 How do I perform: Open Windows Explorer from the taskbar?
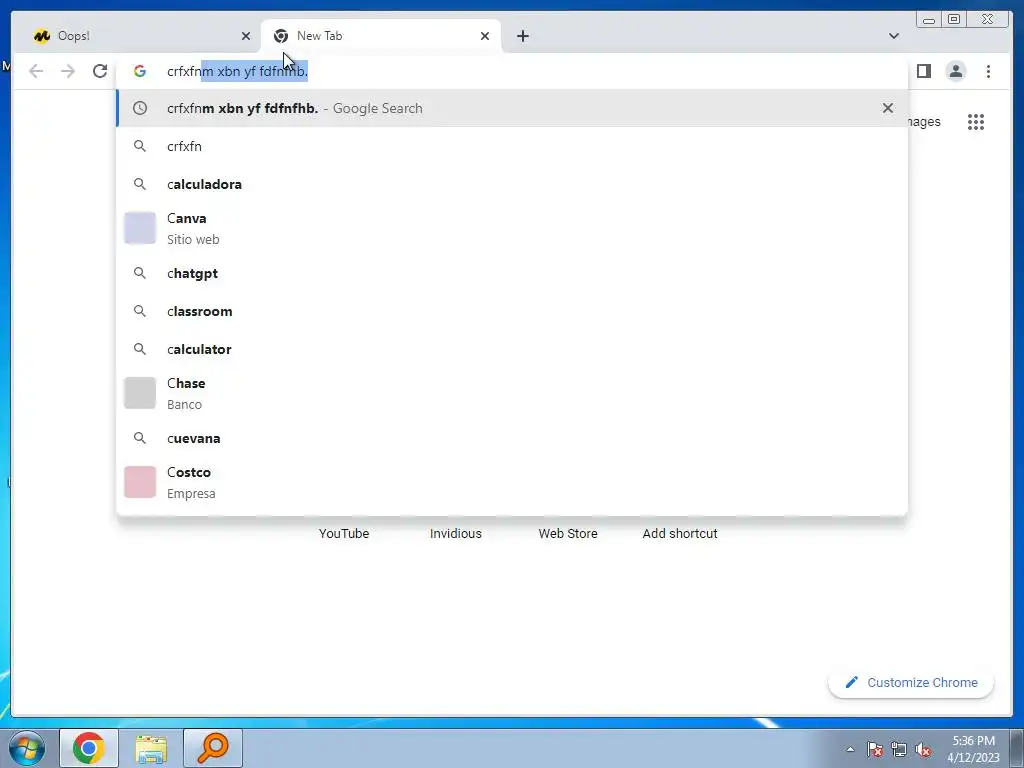point(151,748)
